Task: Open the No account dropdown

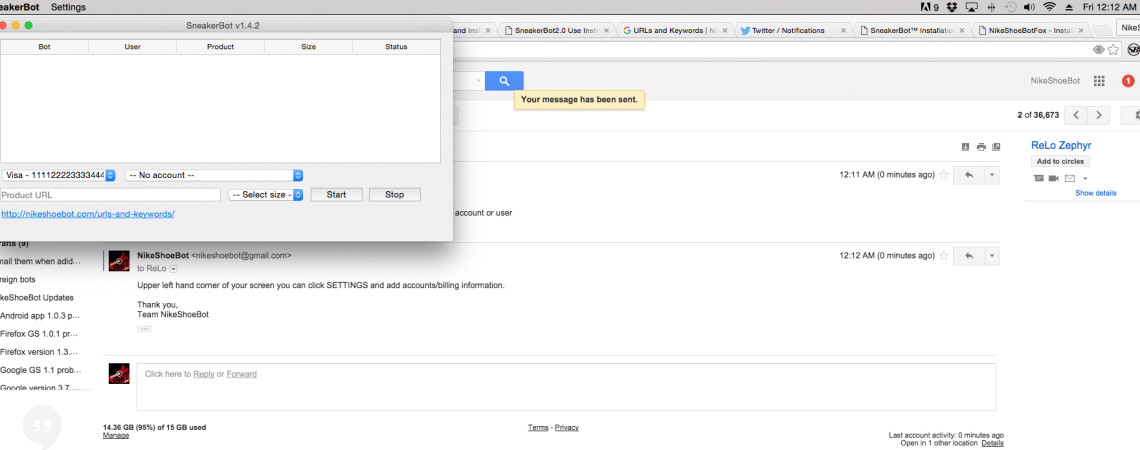Action: [x=214, y=175]
